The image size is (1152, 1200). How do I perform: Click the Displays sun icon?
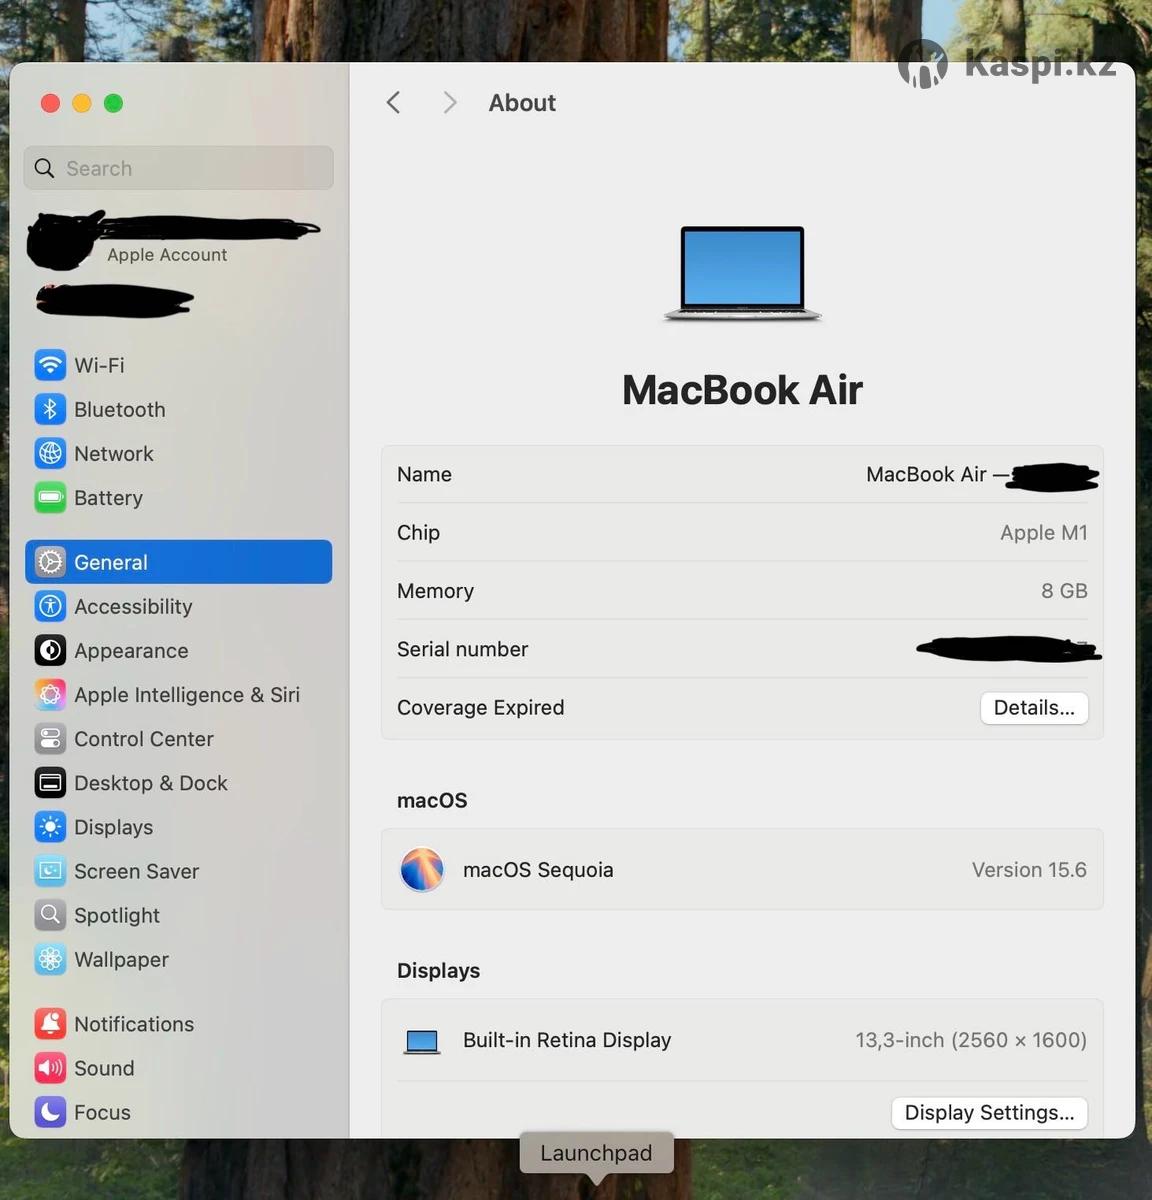50,827
